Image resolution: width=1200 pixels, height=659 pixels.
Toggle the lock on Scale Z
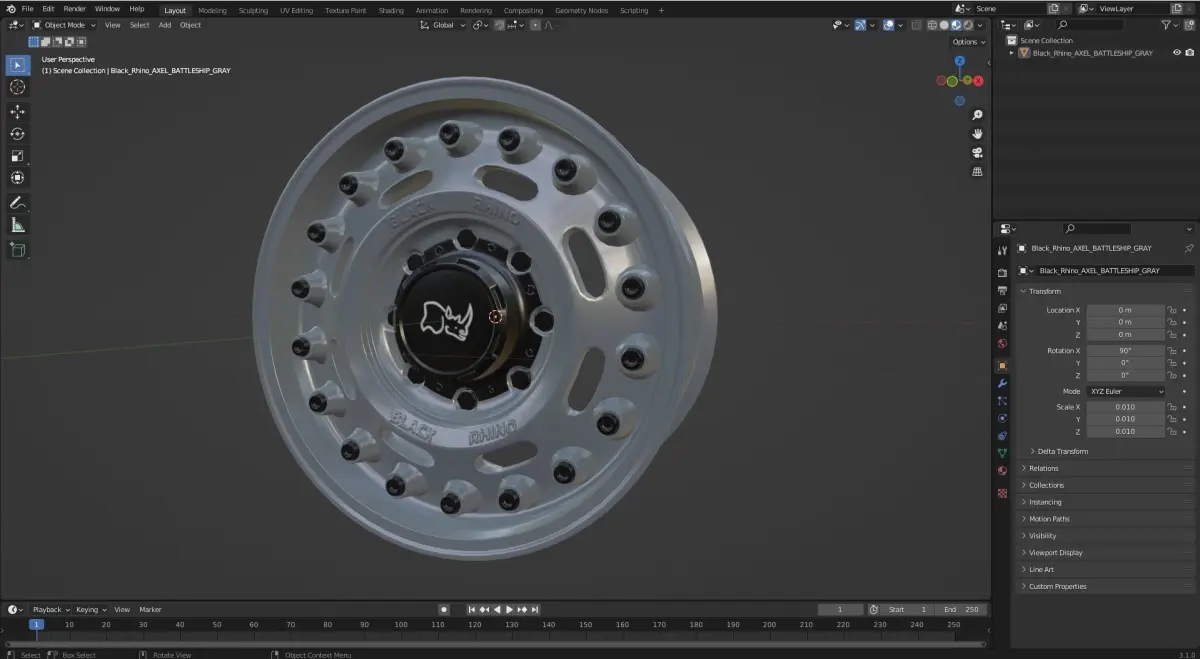point(1172,431)
